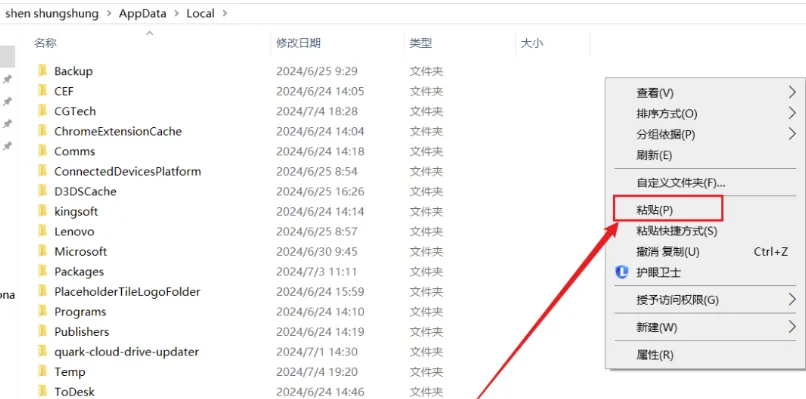
Task: Click the date 2024/6/30 9:45
Action: (x=317, y=251)
